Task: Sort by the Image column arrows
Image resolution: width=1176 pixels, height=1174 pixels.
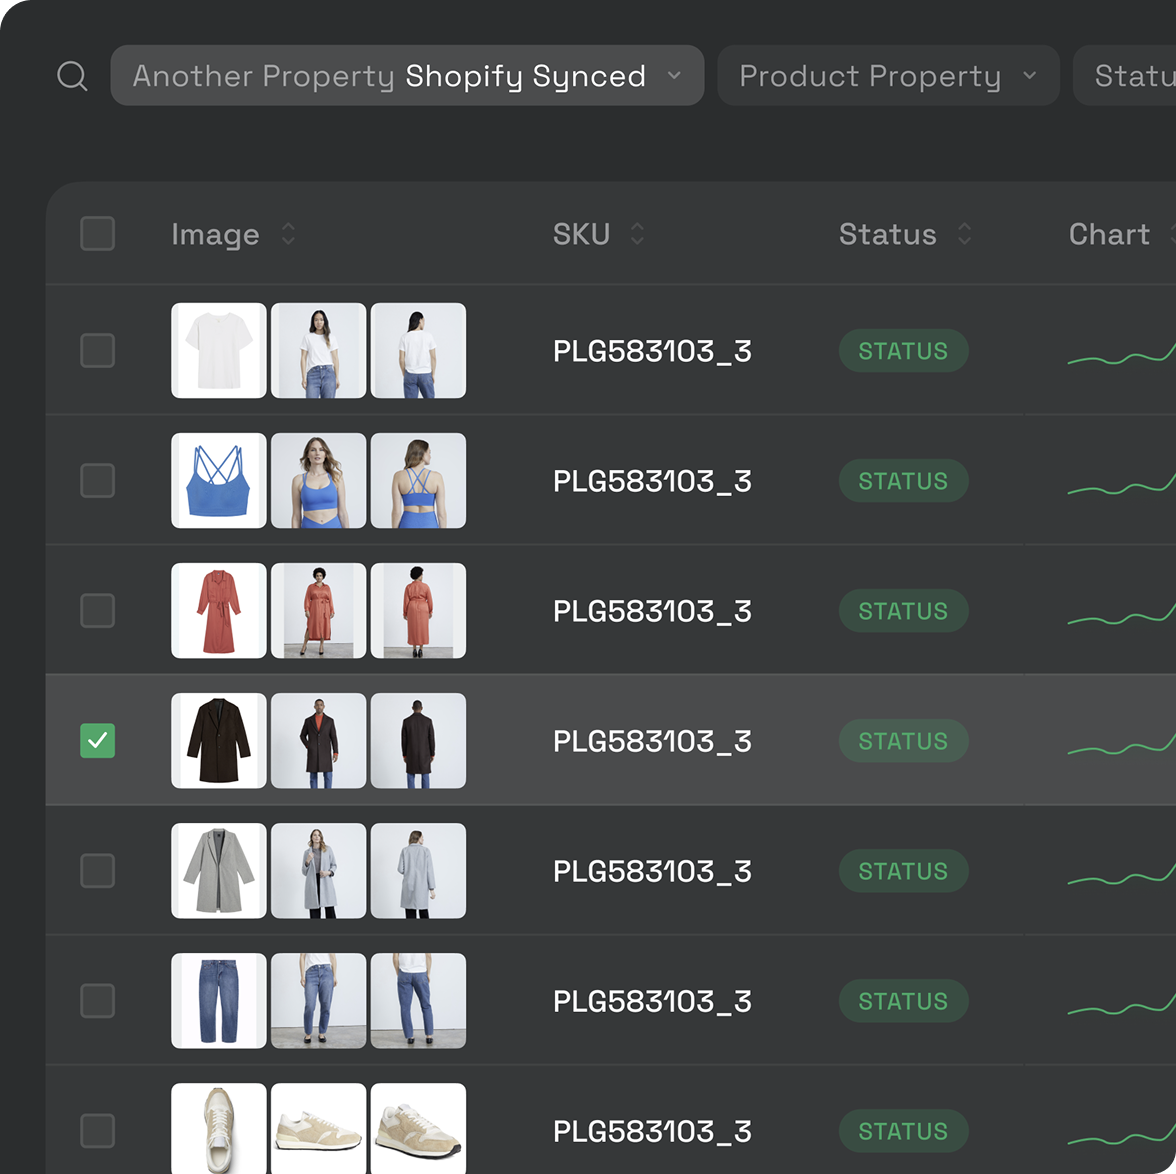Action: pyautogui.click(x=288, y=234)
